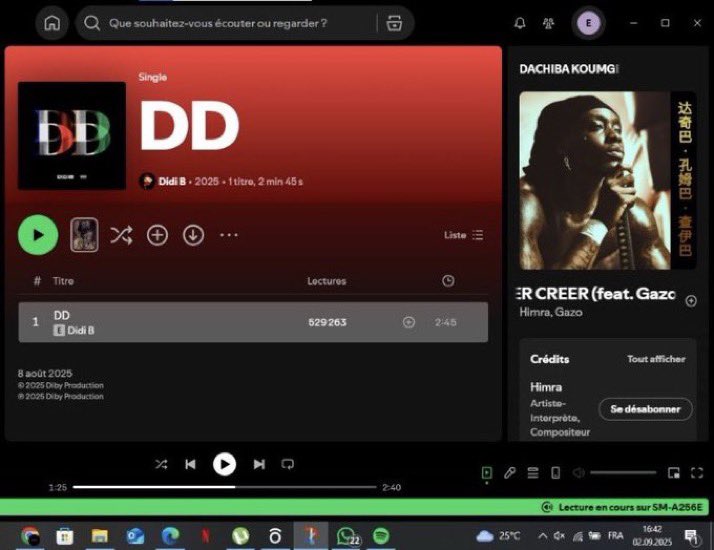Open Himra, Gazo artists link
The image size is (714, 550).
551,312
